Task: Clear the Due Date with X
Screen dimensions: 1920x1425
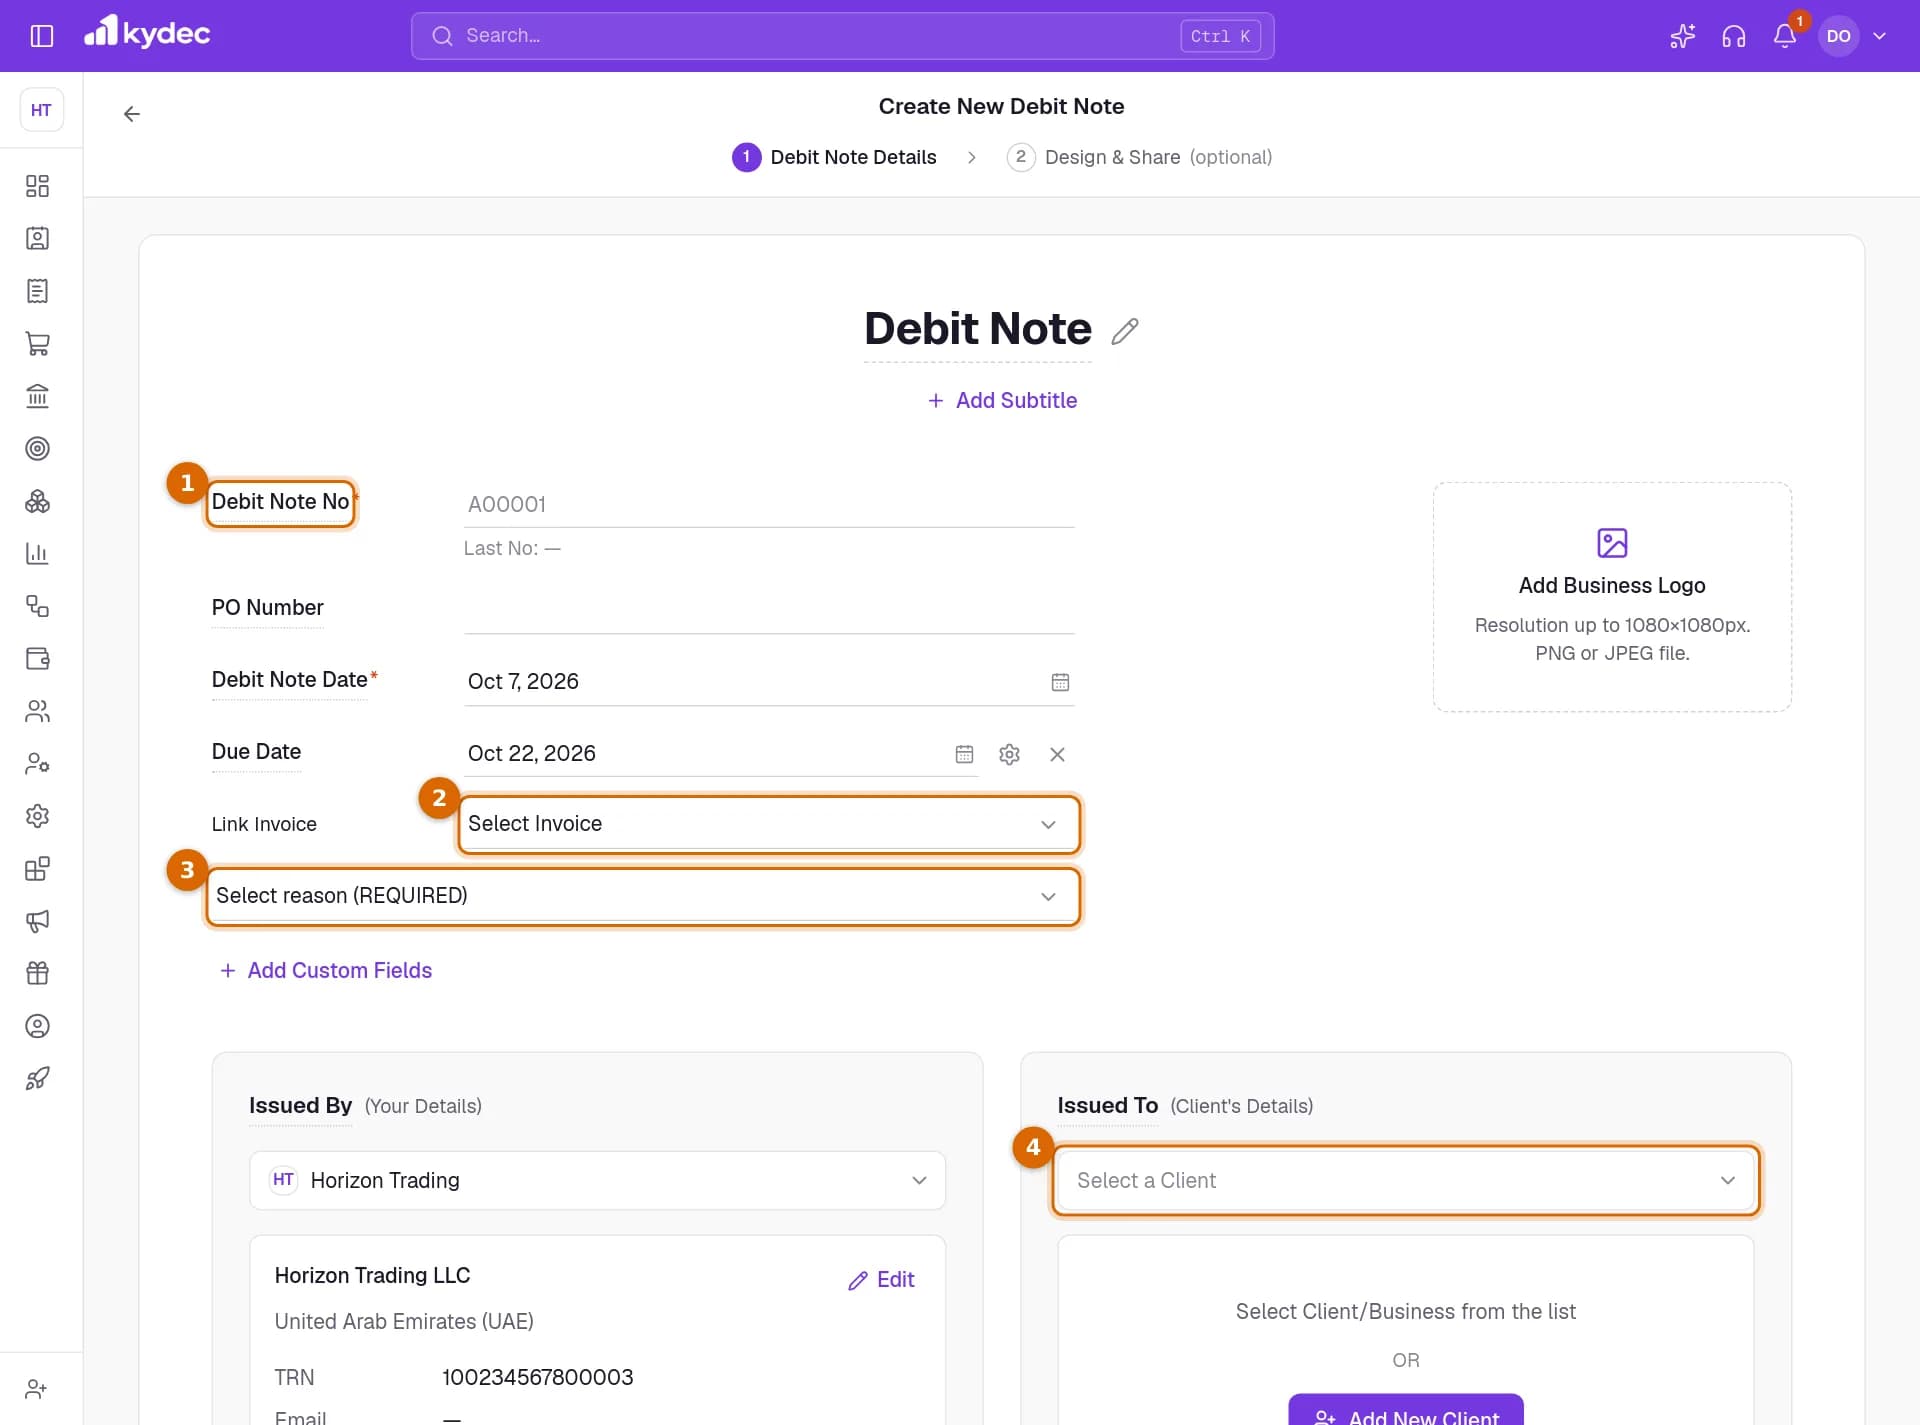Action: click(x=1057, y=754)
